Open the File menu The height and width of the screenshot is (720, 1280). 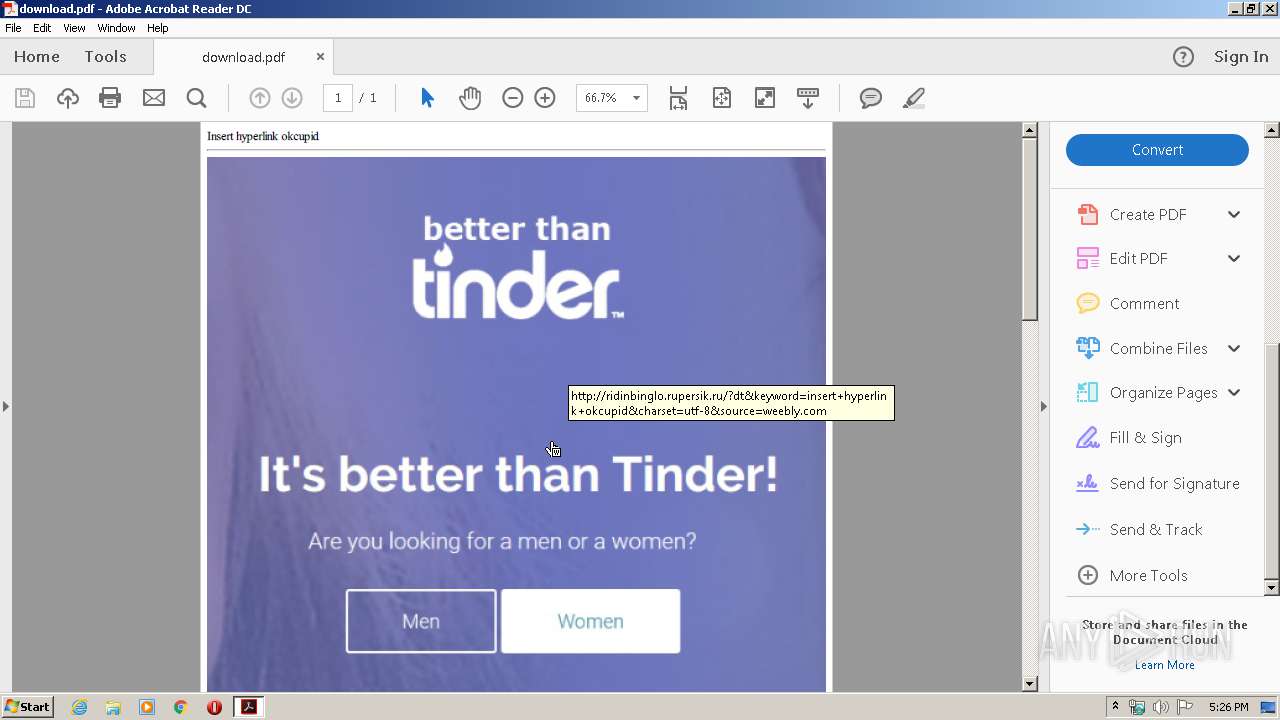(x=13, y=28)
